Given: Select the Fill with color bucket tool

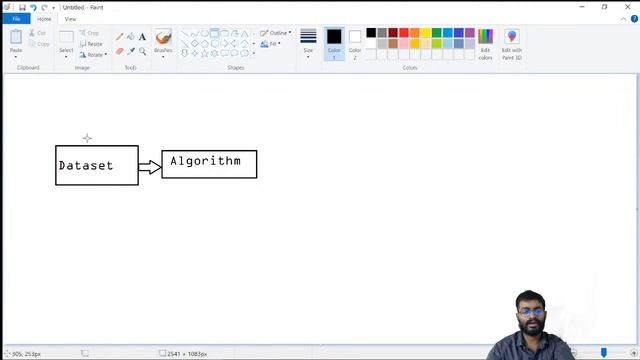Looking at the screenshot, I should coord(131,37).
